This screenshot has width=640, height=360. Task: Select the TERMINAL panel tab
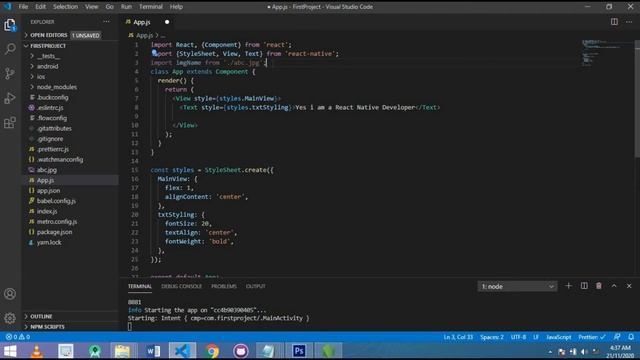click(140, 286)
